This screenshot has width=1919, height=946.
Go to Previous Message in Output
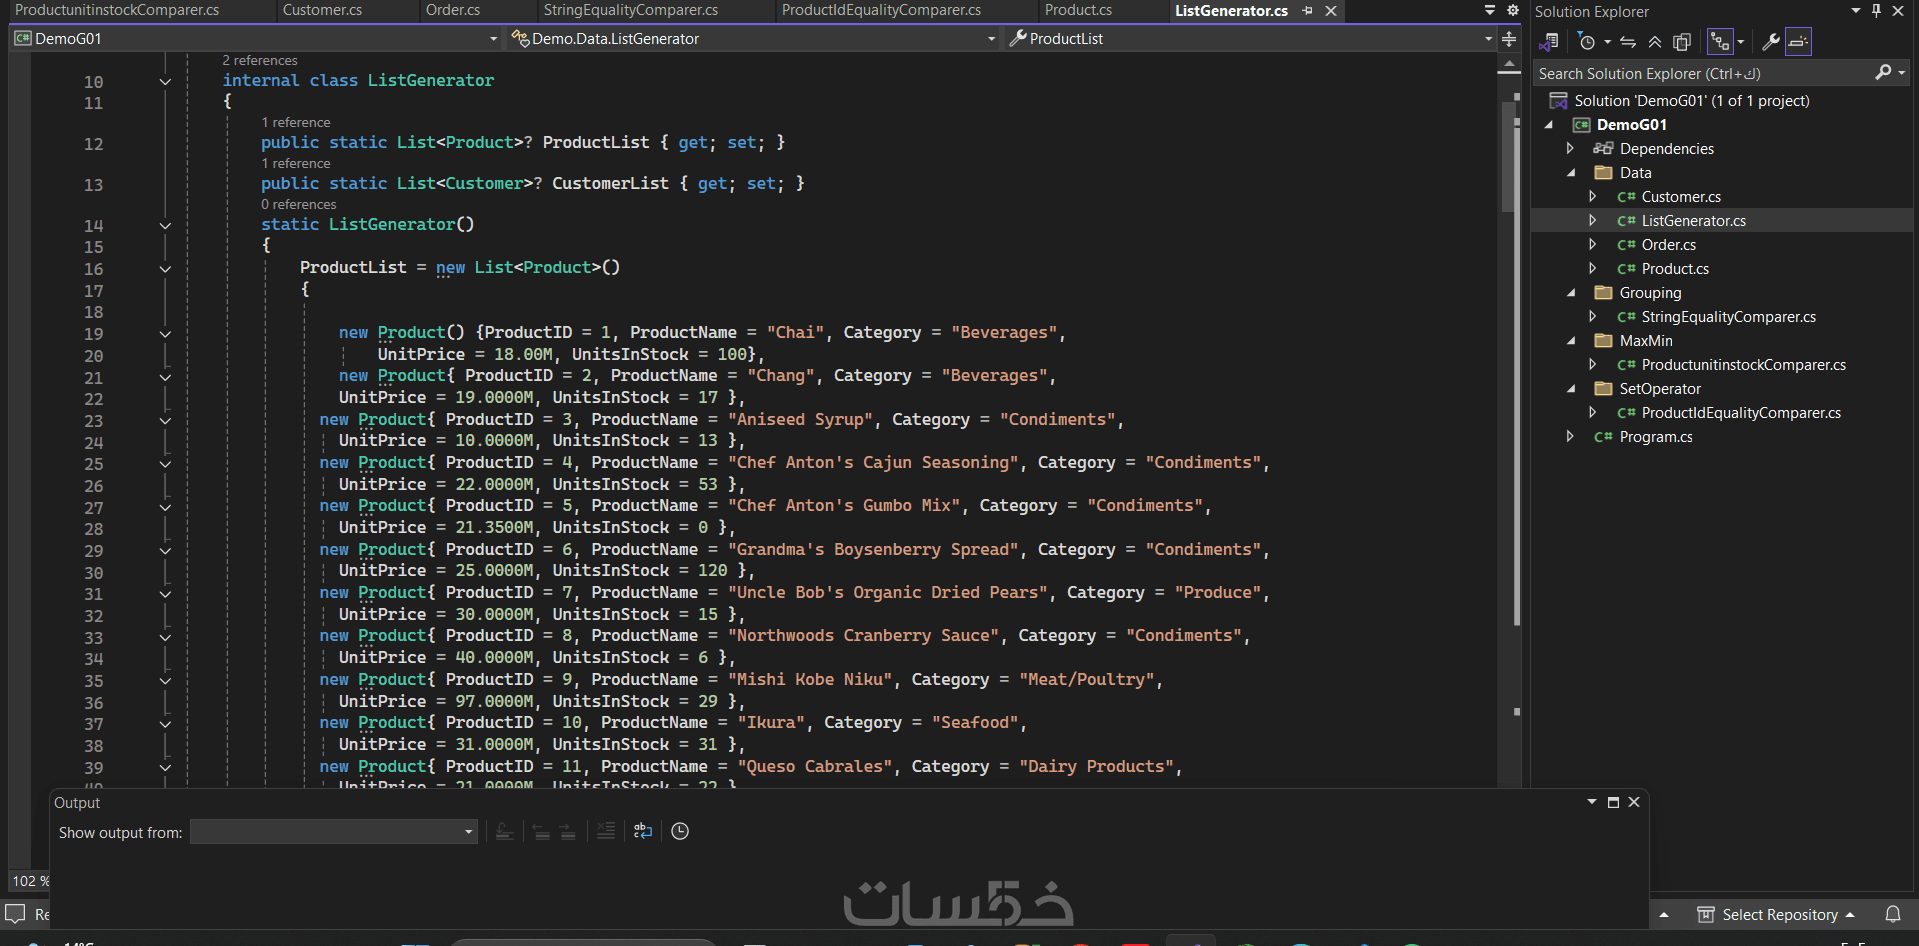point(541,831)
